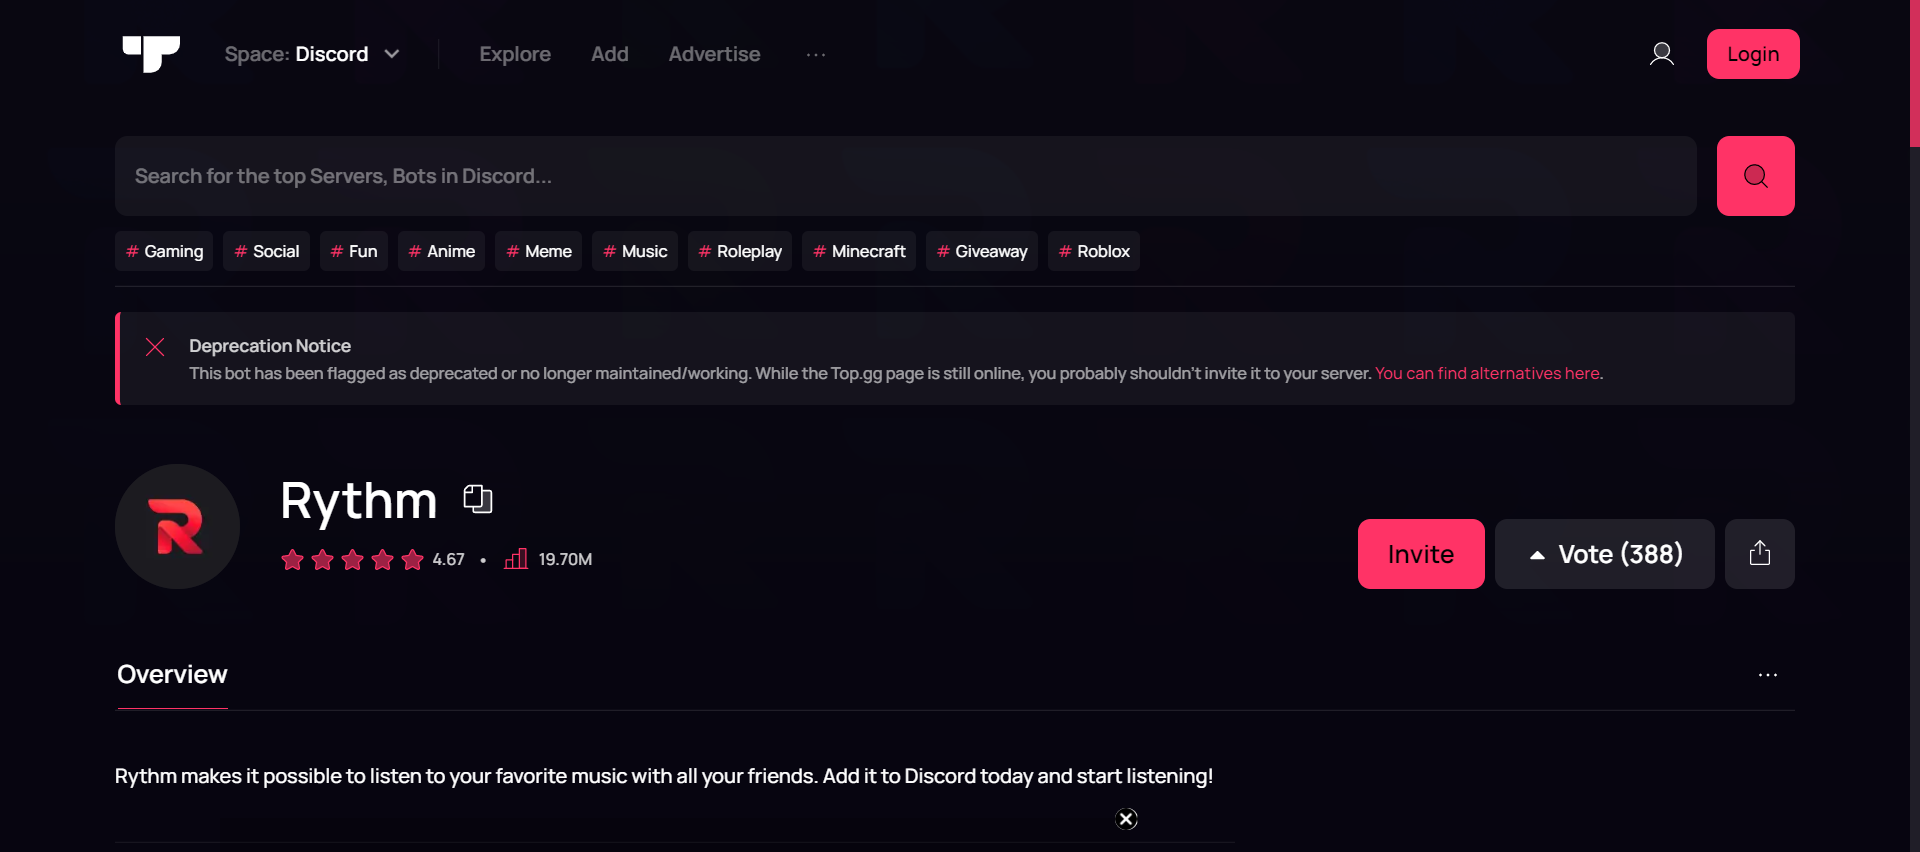
Task: Click the star rating icons
Action: 352,560
